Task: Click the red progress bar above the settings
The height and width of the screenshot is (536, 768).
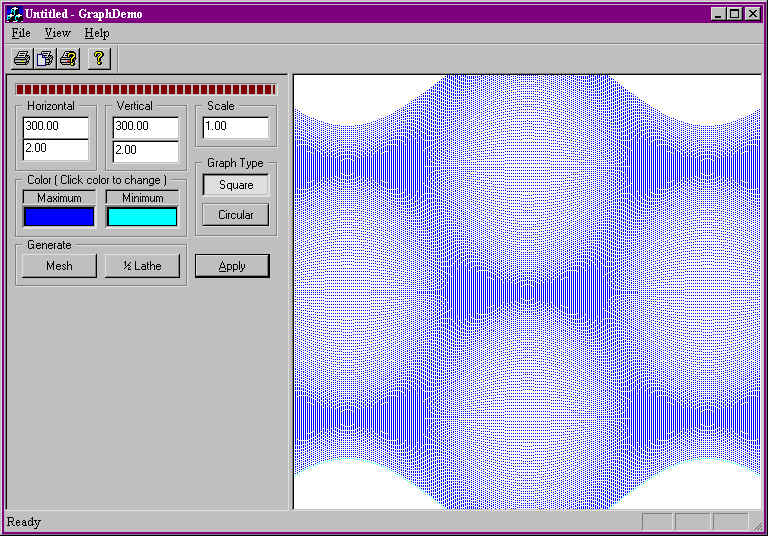Action: click(x=146, y=89)
